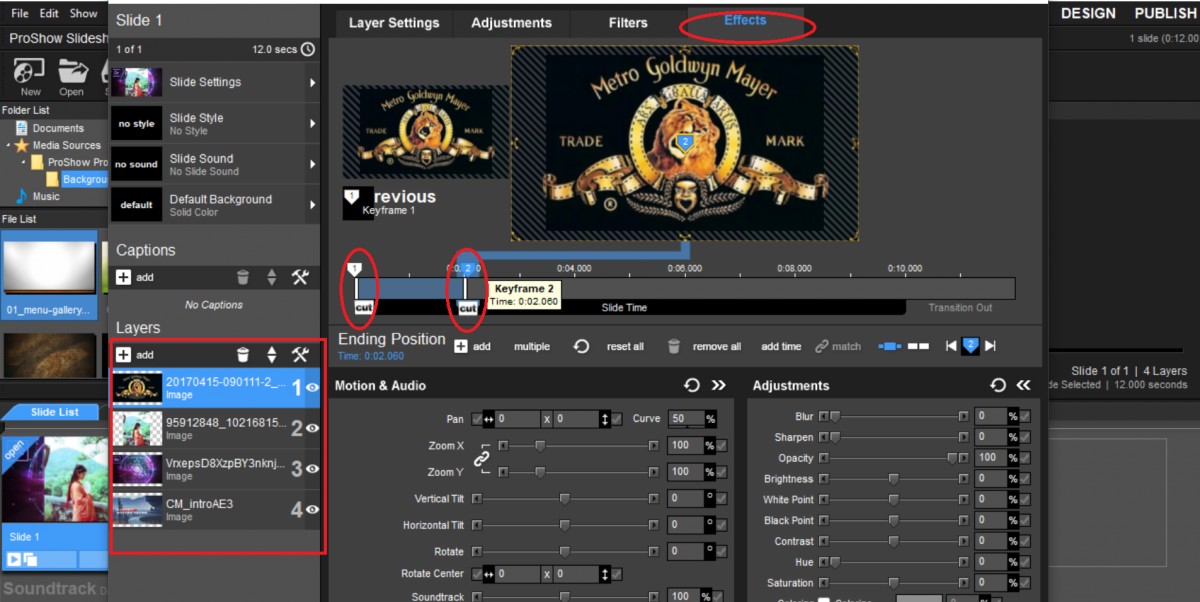Toggle the Blur keyframe checkbox

[x=1025, y=416]
